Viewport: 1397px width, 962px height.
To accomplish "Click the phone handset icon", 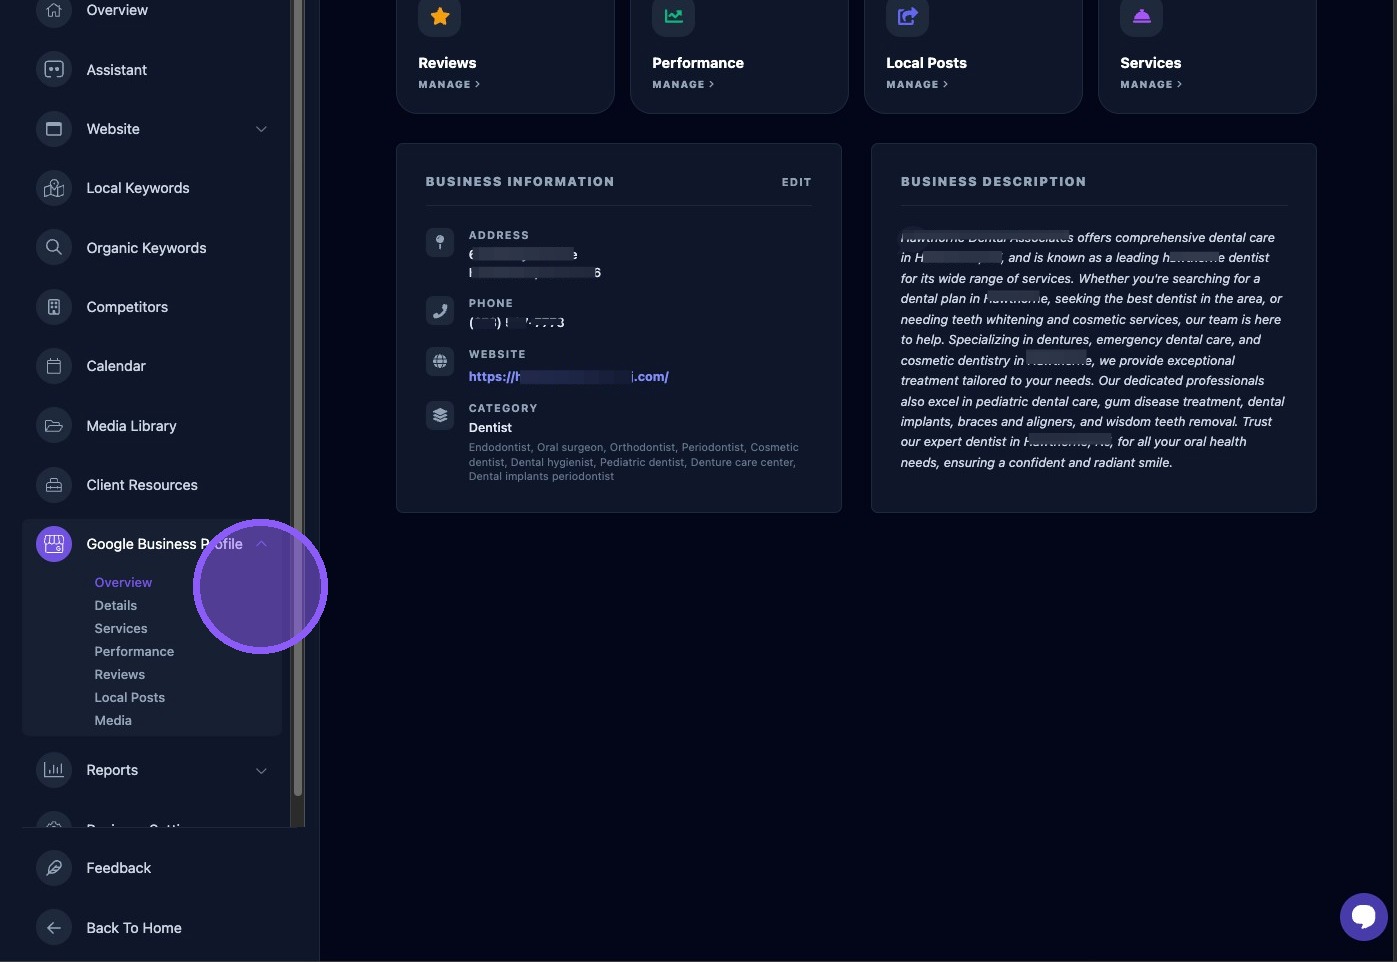I will 440,310.
